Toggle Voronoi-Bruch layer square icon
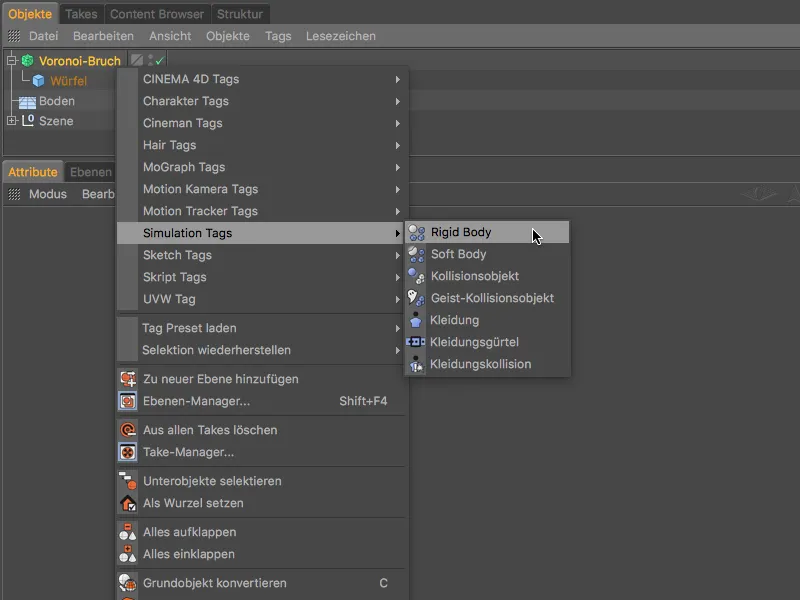This screenshot has width=800, height=600. pos(137,60)
